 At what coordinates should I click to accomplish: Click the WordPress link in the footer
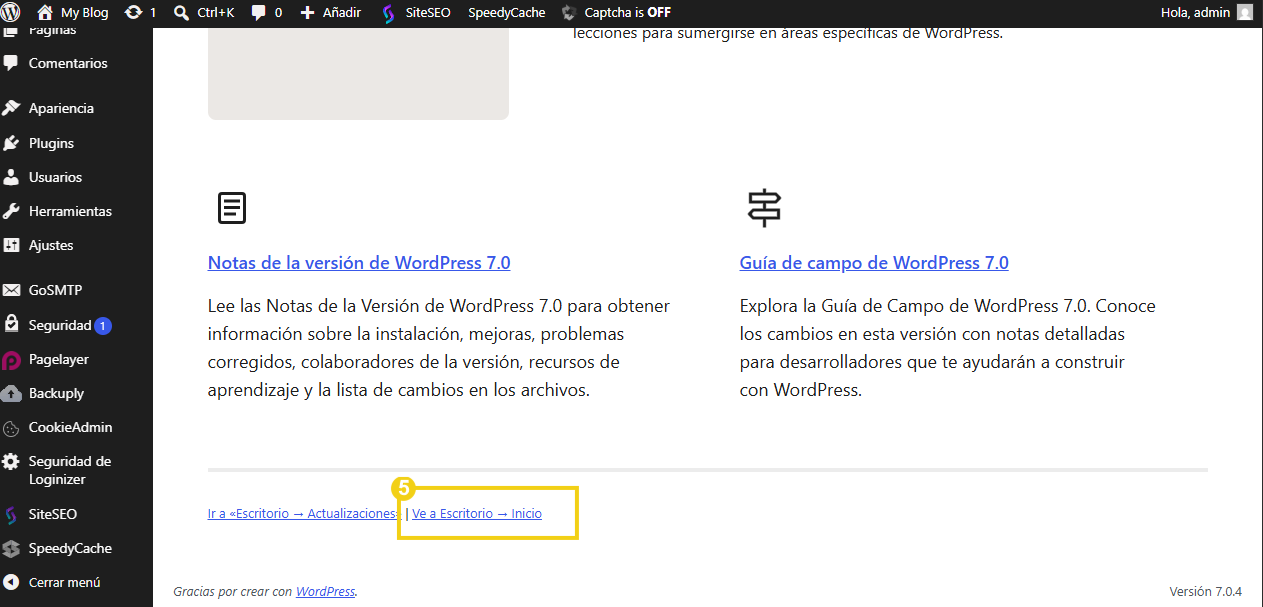[325, 591]
